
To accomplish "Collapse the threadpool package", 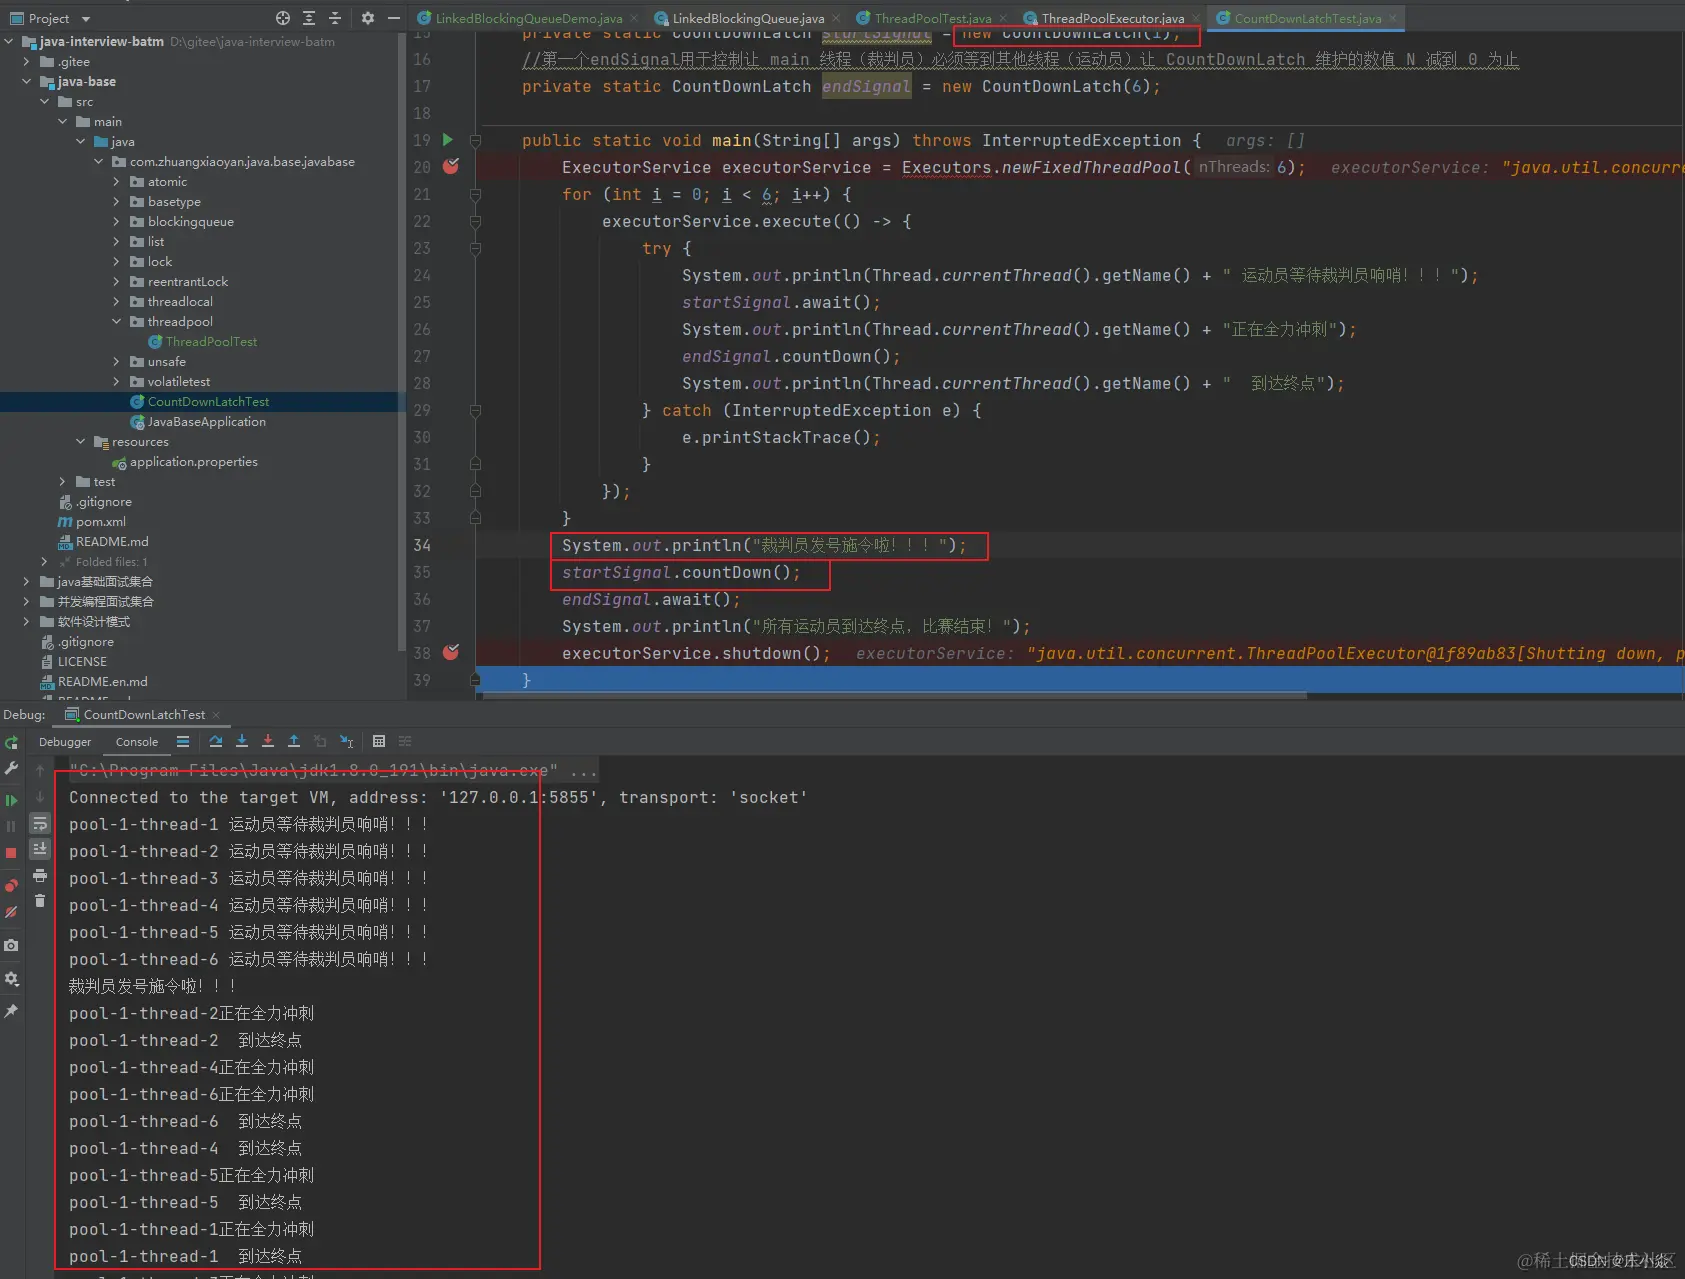I will coord(117,322).
